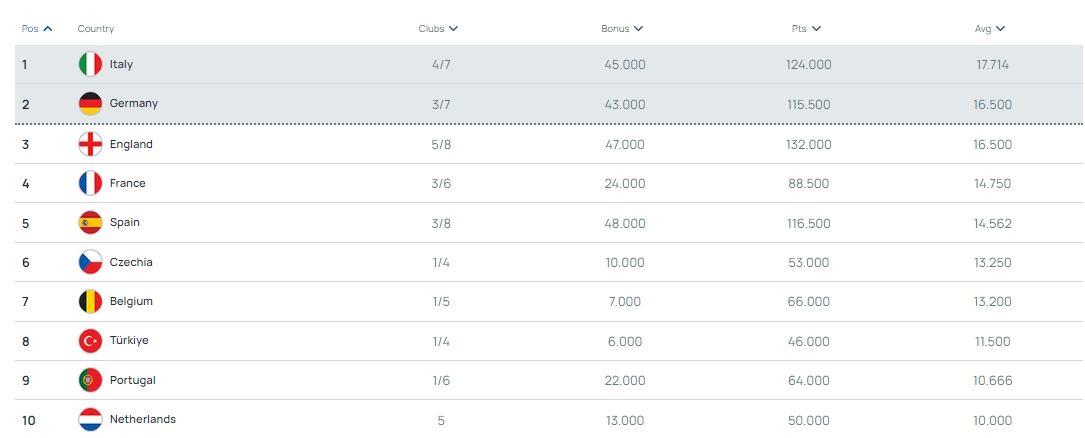Sort table by Pts column
This screenshot has height=438, width=1085.
tap(806, 29)
